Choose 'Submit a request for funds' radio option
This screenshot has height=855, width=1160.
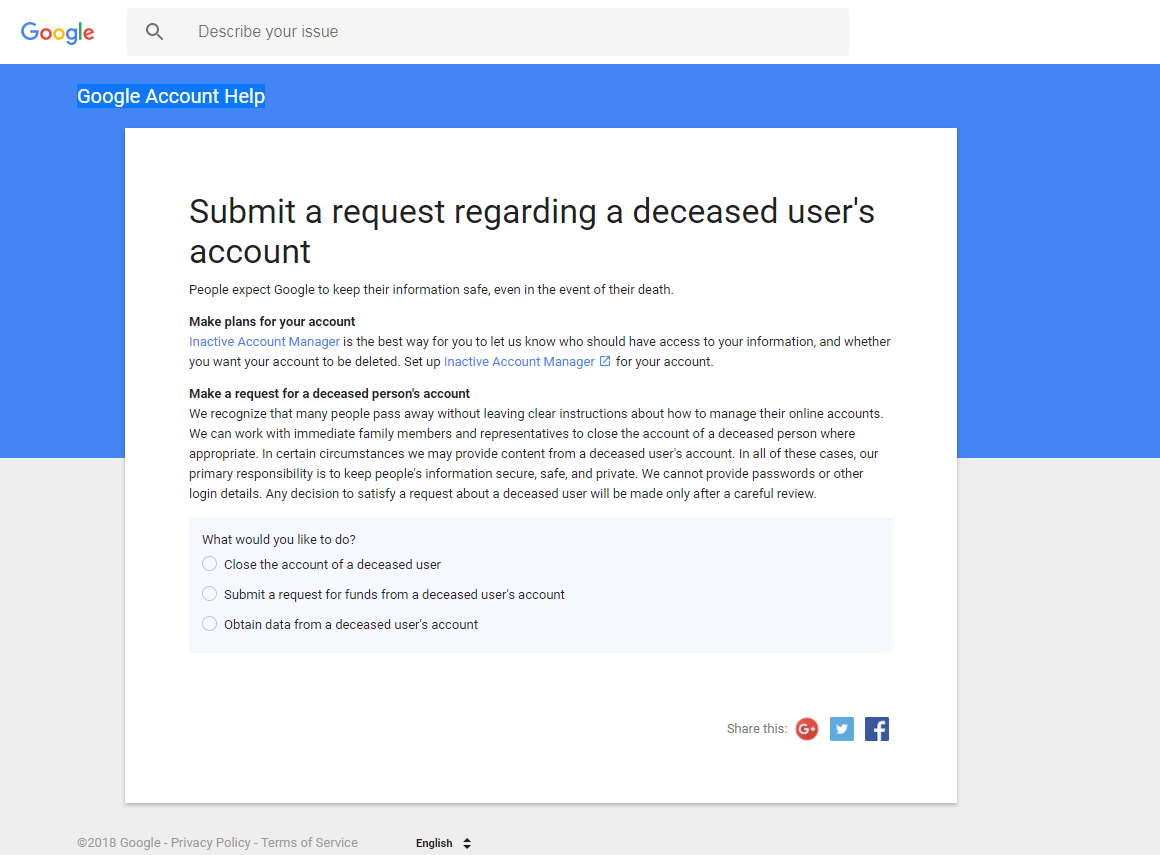pos(210,594)
